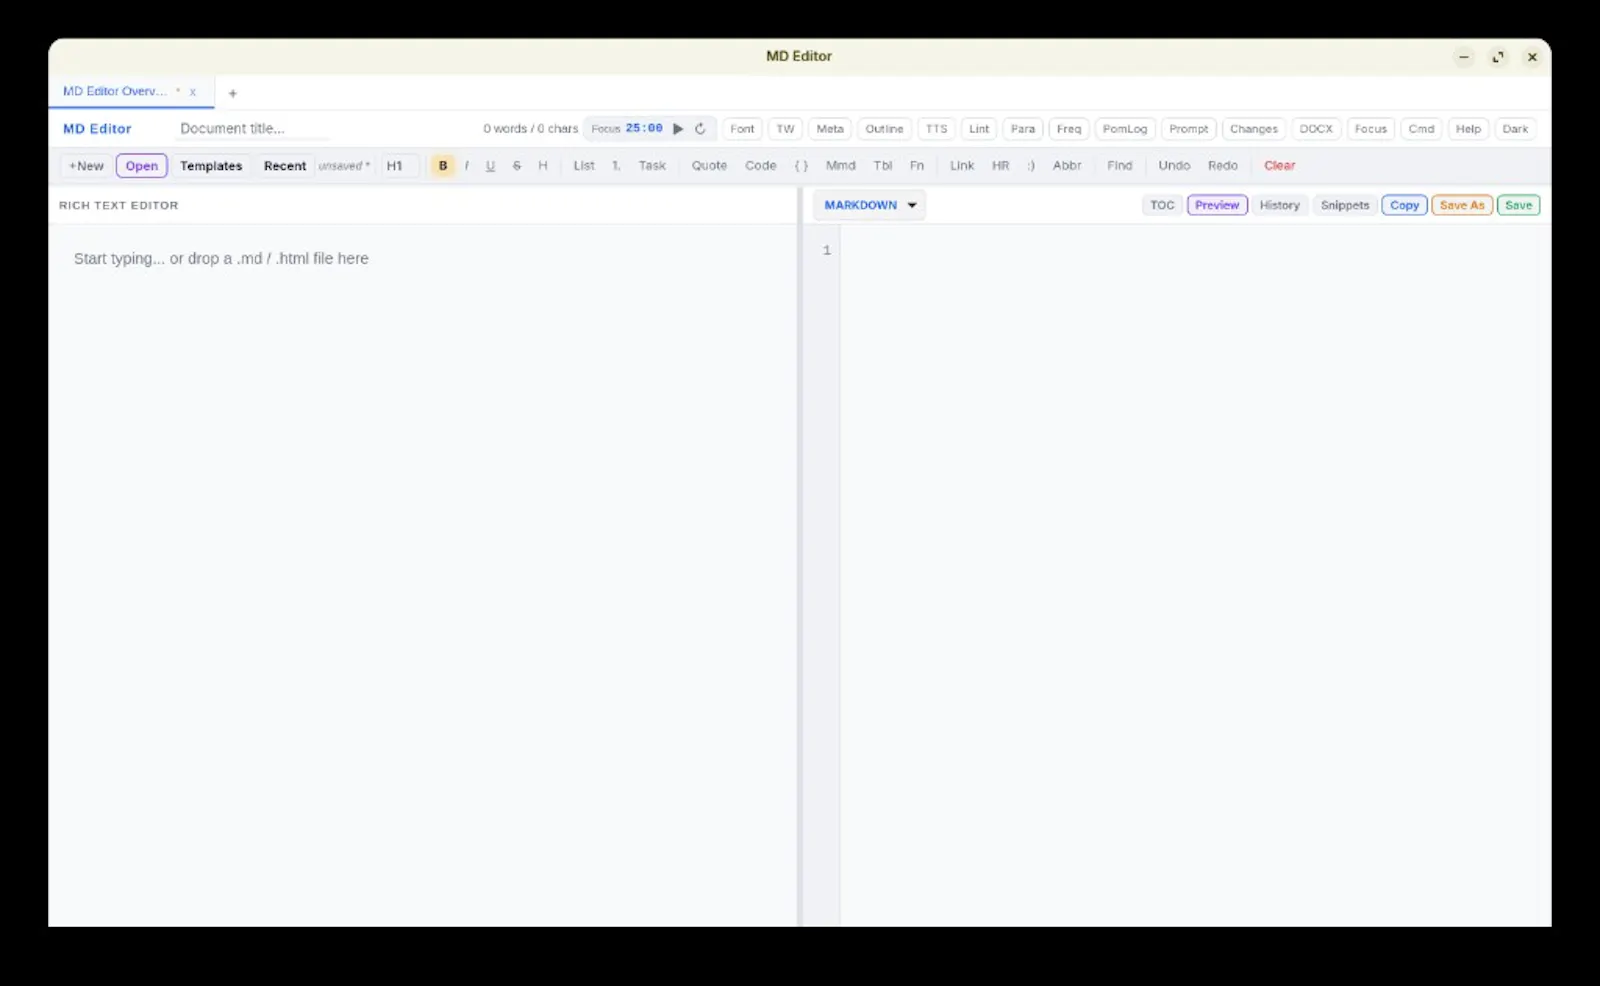The height and width of the screenshot is (986, 1600).
Task: Toggle the Outline panel
Action: tap(884, 129)
